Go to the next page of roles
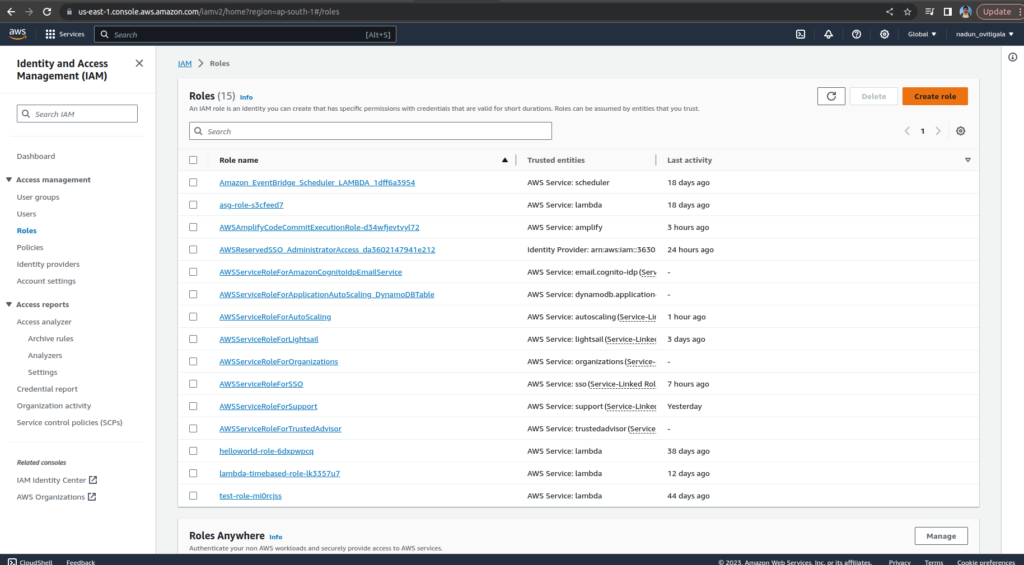This screenshot has height=565, width=1024. pos(938,131)
